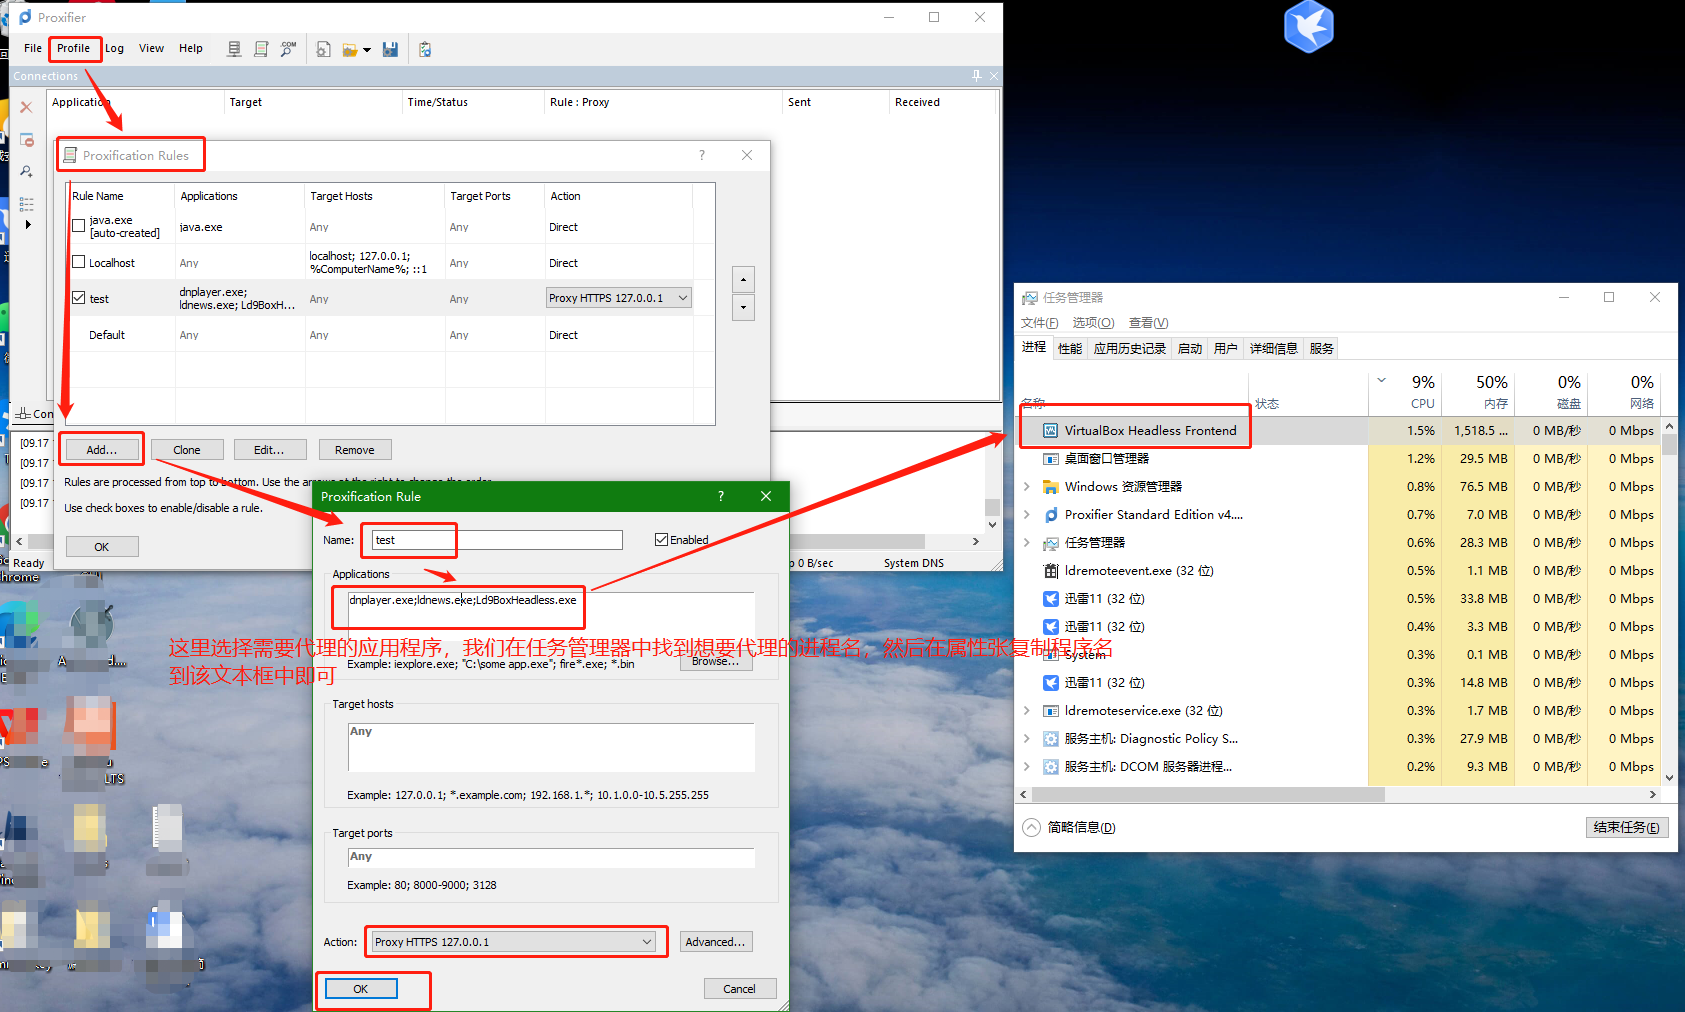1685x1012 pixels.
Task: Open Action combo box in Proxification Rule dialog
Action: pyautogui.click(x=514, y=942)
